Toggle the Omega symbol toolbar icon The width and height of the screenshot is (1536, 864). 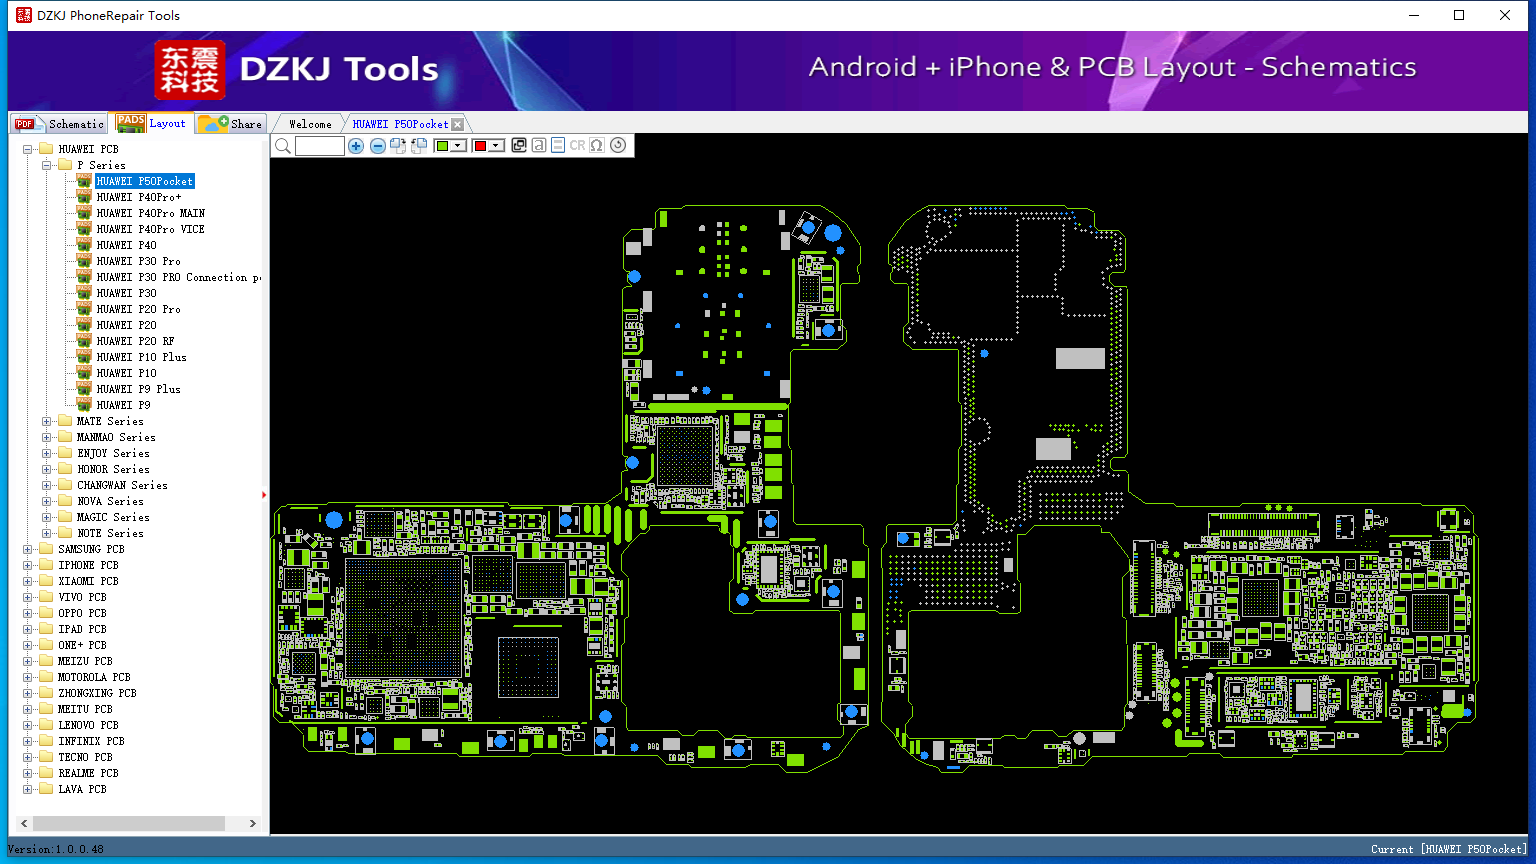coord(597,146)
